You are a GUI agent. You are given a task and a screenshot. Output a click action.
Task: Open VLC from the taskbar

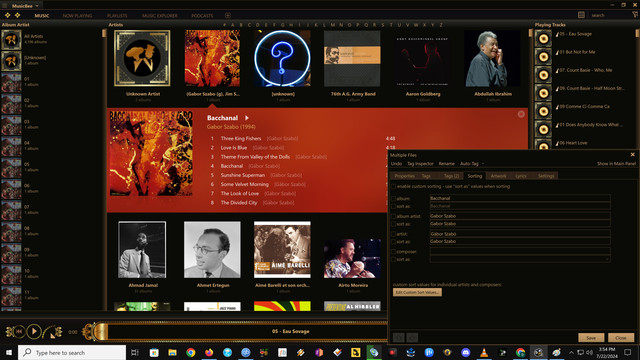click(484, 352)
